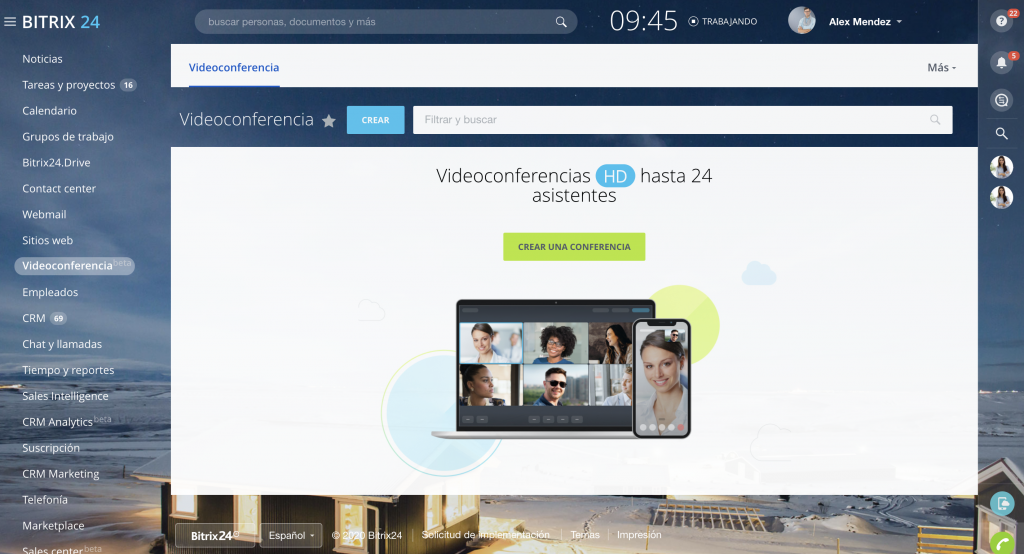Open Tareas y proyectos in sidebar
The width and height of the screenshot is (1024, 554).
(x=69, y=85)
